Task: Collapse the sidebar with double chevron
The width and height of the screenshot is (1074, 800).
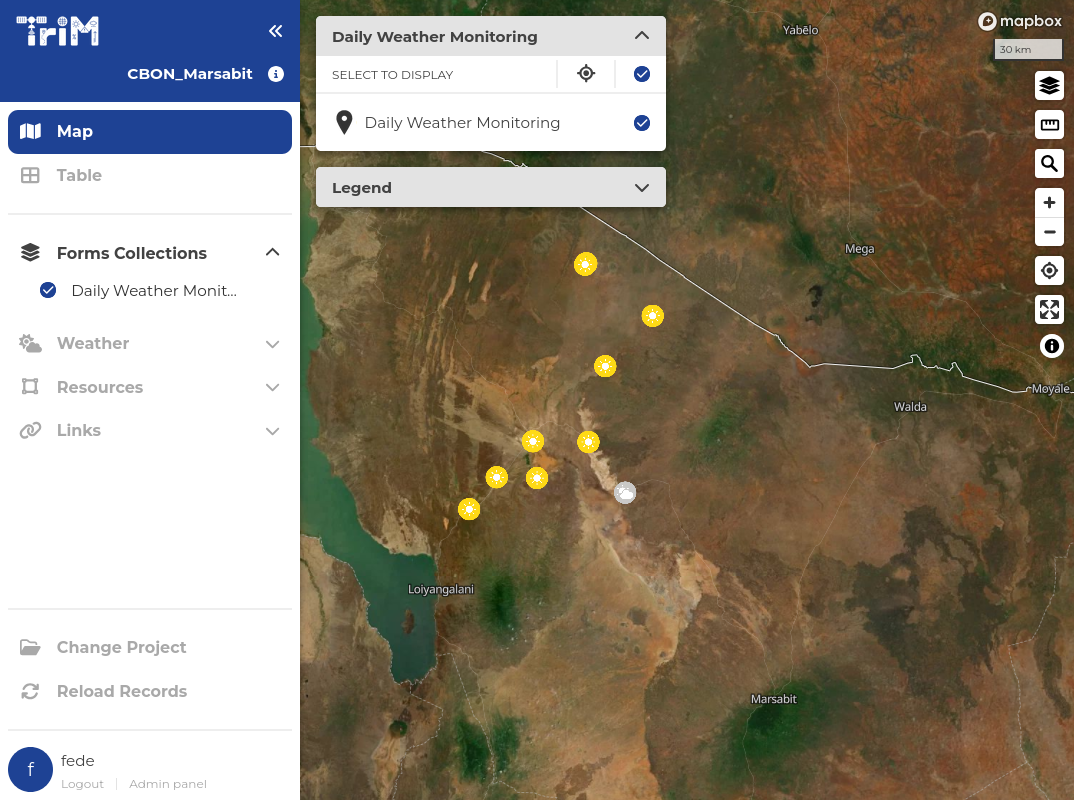Action: pyautogui.click(x=276, y=31)
